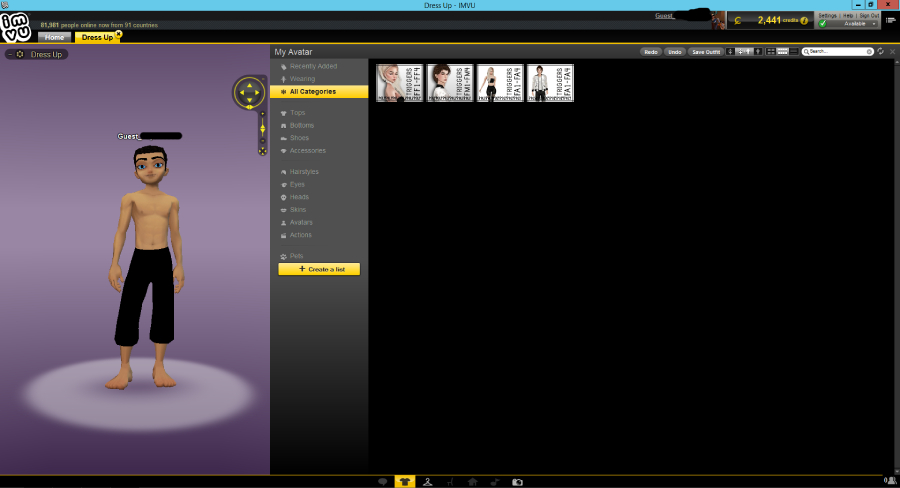Select the TRIGGERS FF1-FF4 item thumbnail

coord(399,83)
